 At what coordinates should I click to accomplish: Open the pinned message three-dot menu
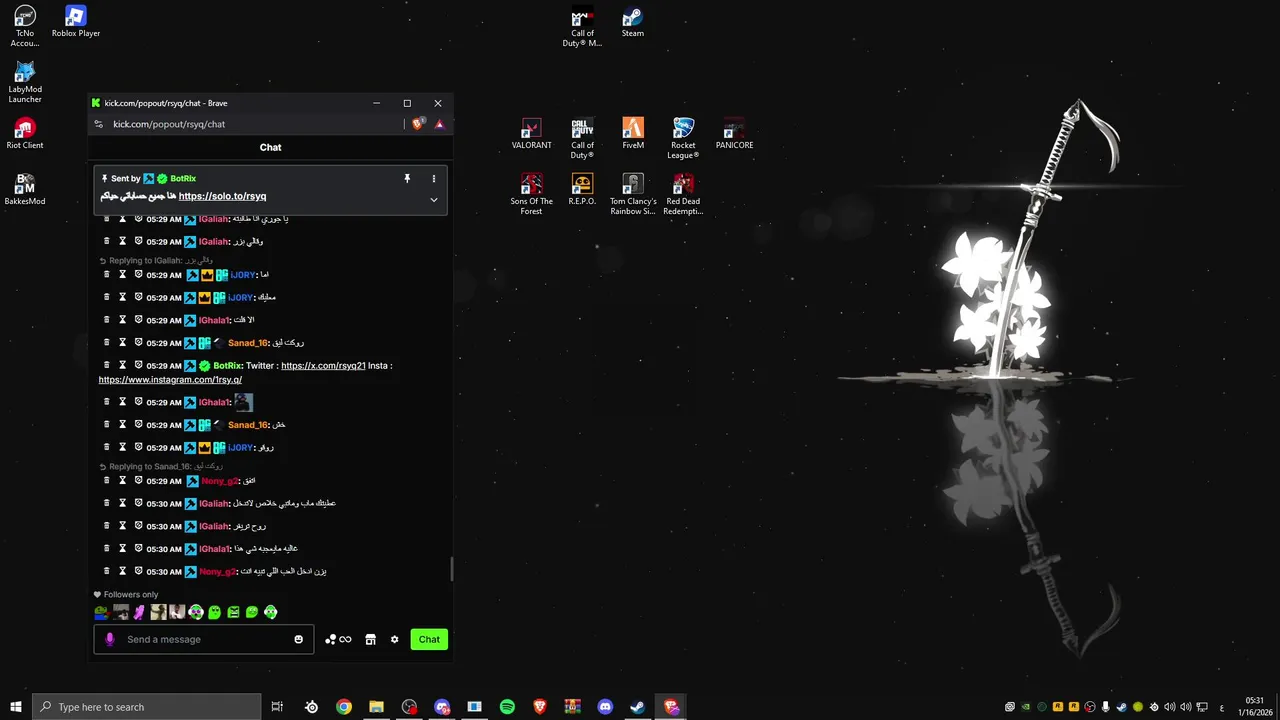(433, 178)
